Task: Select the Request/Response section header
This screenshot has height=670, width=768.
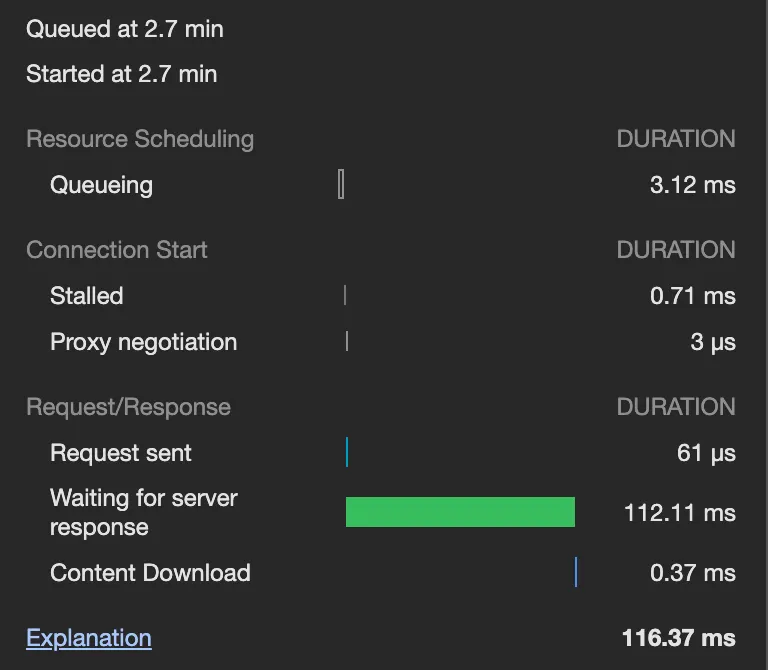Action: (128, 407)
